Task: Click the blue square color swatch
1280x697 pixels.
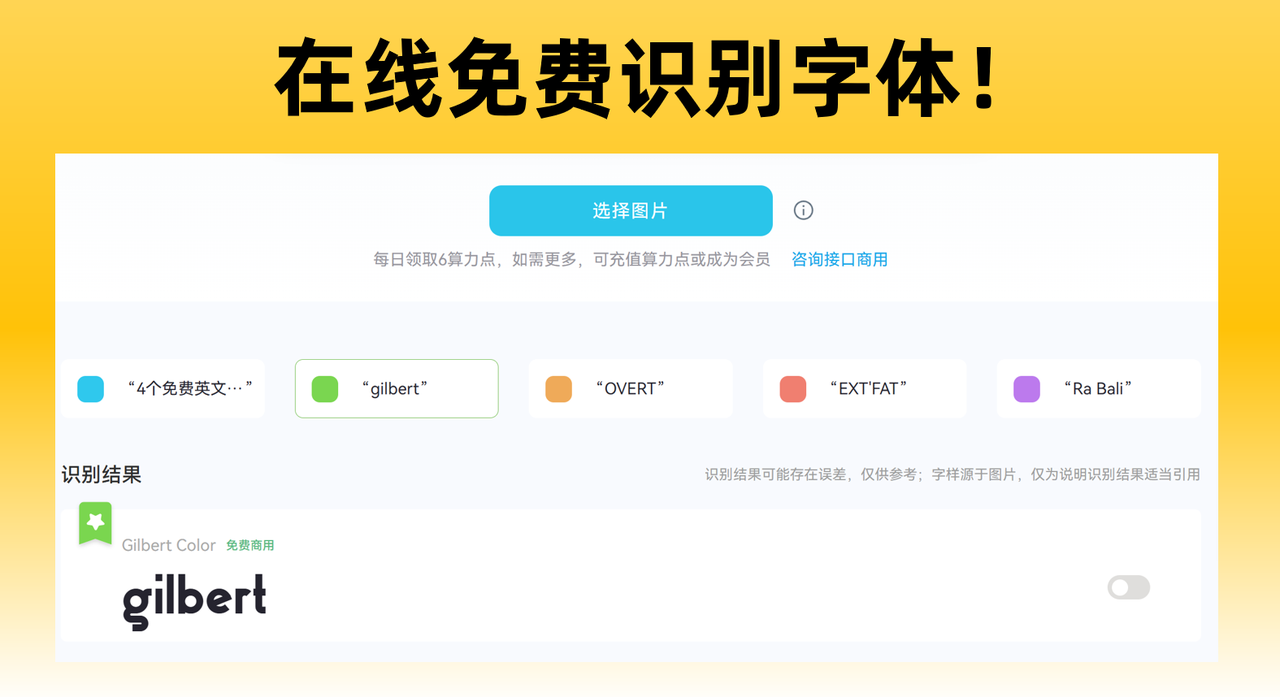Action: [91, 389]
